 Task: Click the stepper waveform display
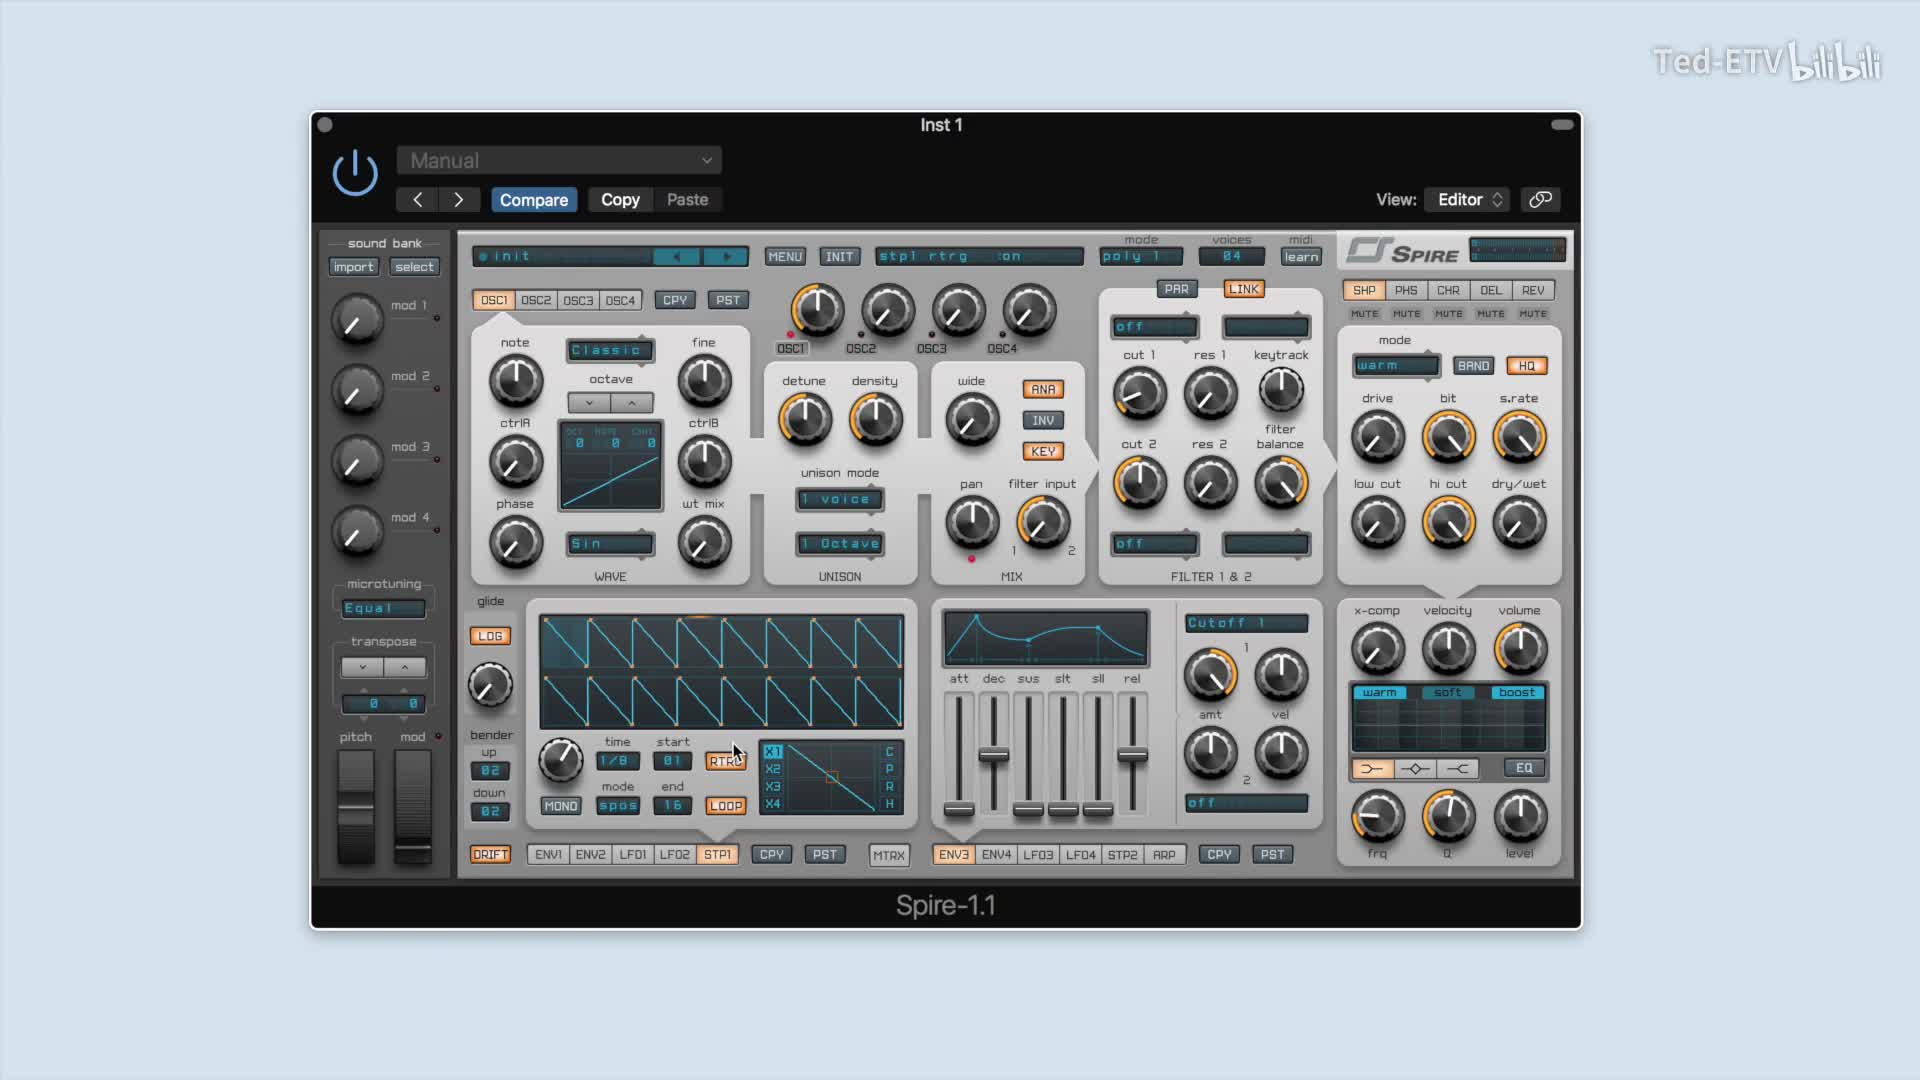click(x=721, y=671)
